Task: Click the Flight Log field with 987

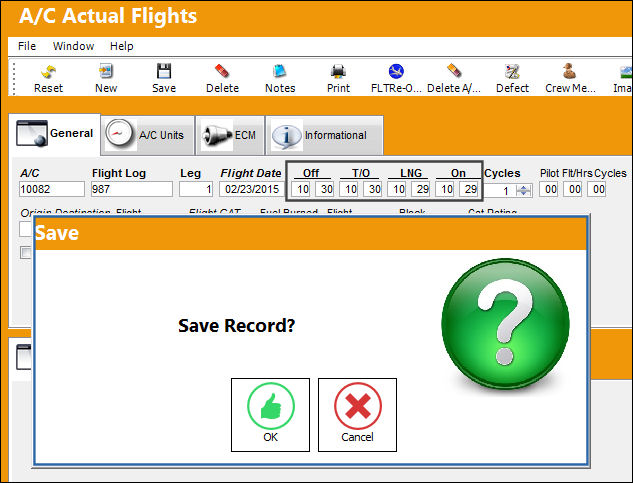Action: click(x=132, y=189)
